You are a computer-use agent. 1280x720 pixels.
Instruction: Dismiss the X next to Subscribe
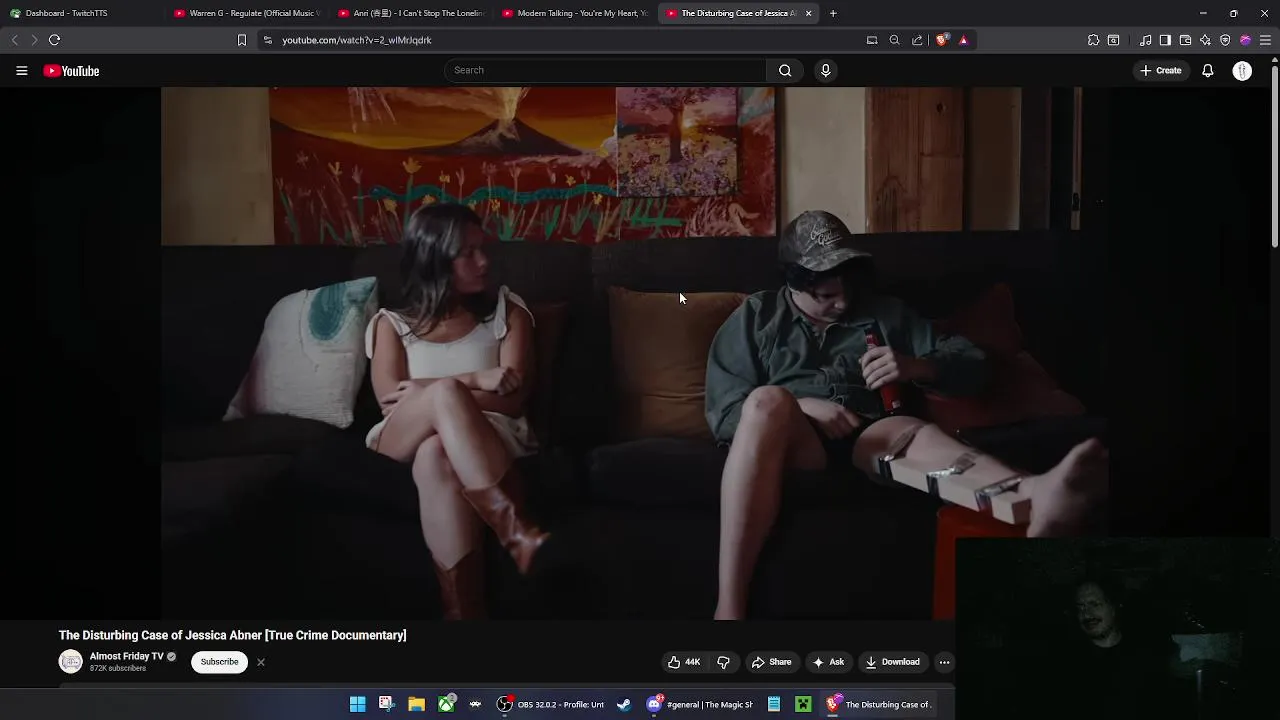(x=260, y=662)
